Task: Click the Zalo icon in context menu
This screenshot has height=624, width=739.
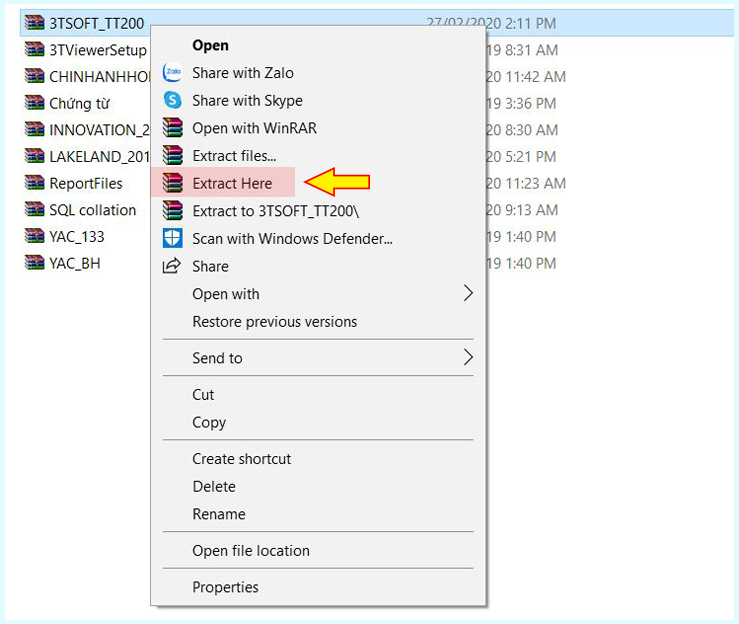Action: click(172, 72)
